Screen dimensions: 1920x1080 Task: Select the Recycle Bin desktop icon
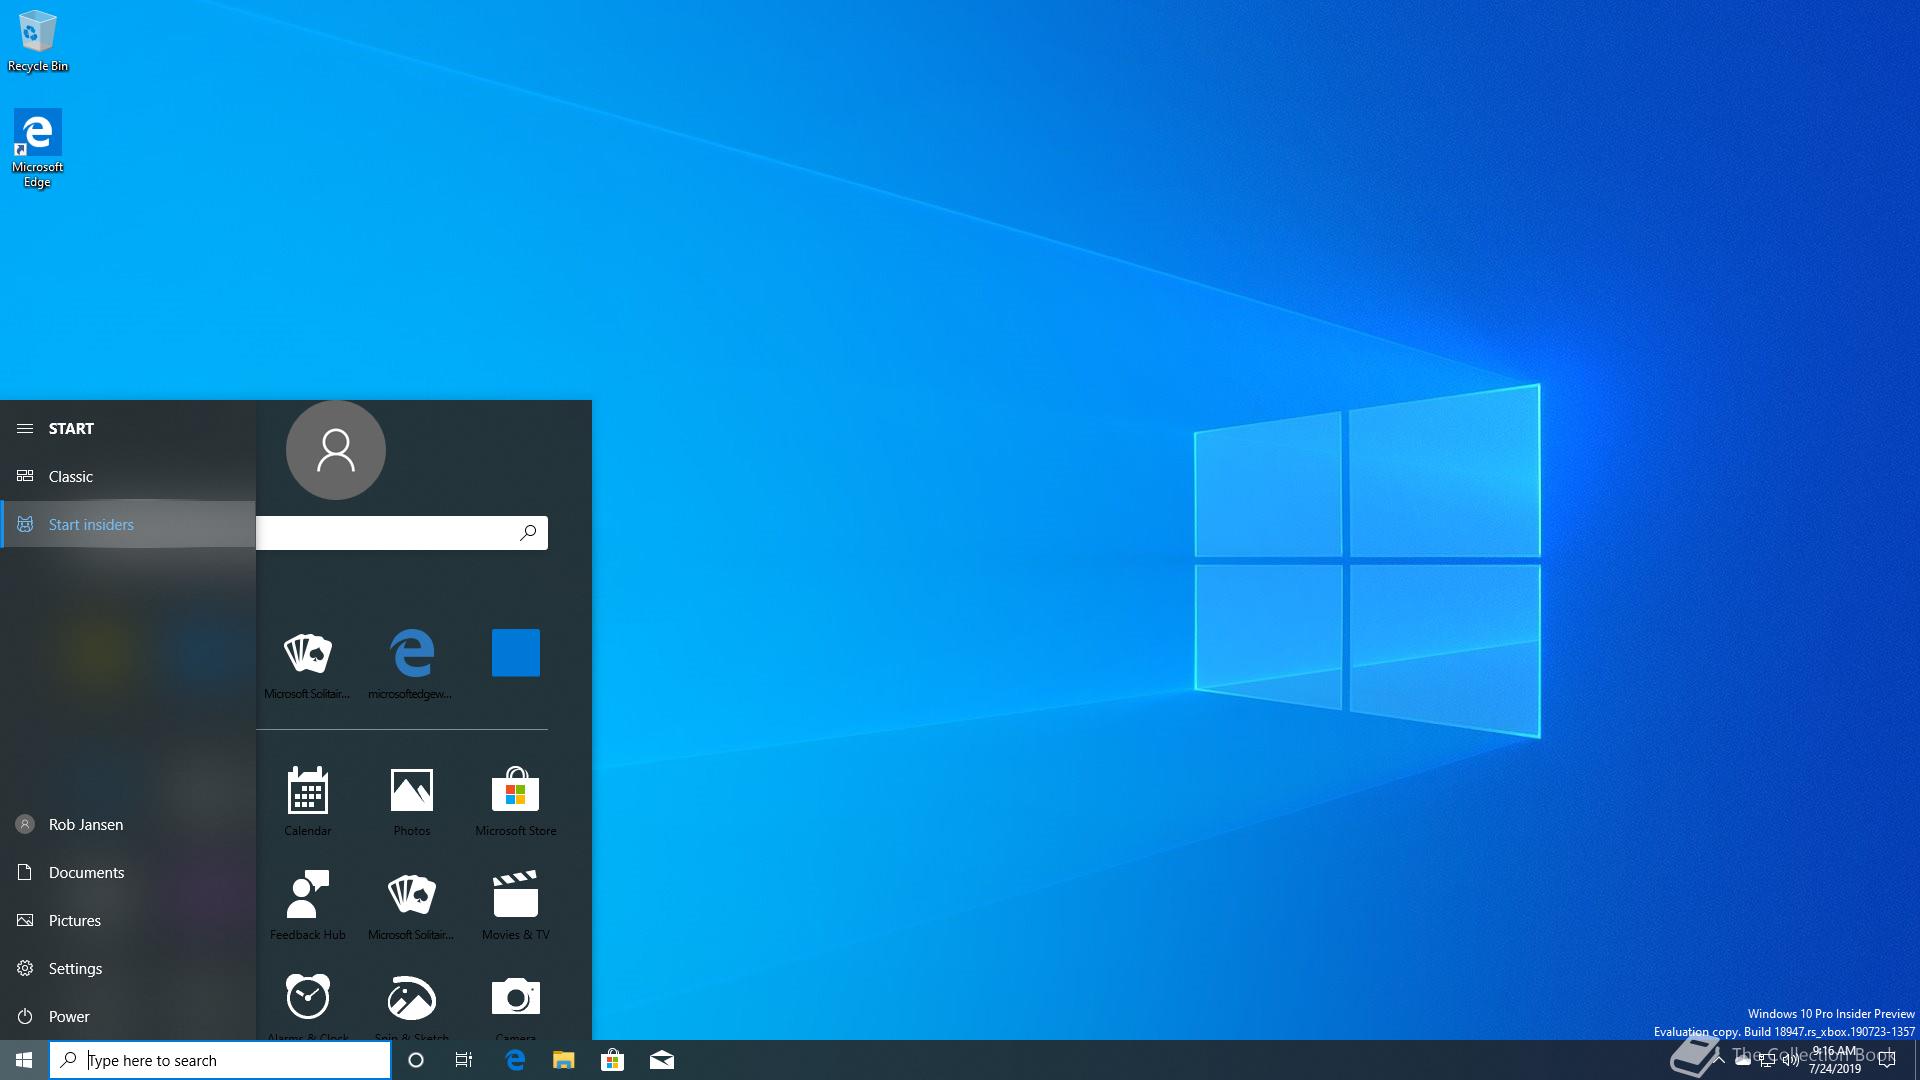38,41
